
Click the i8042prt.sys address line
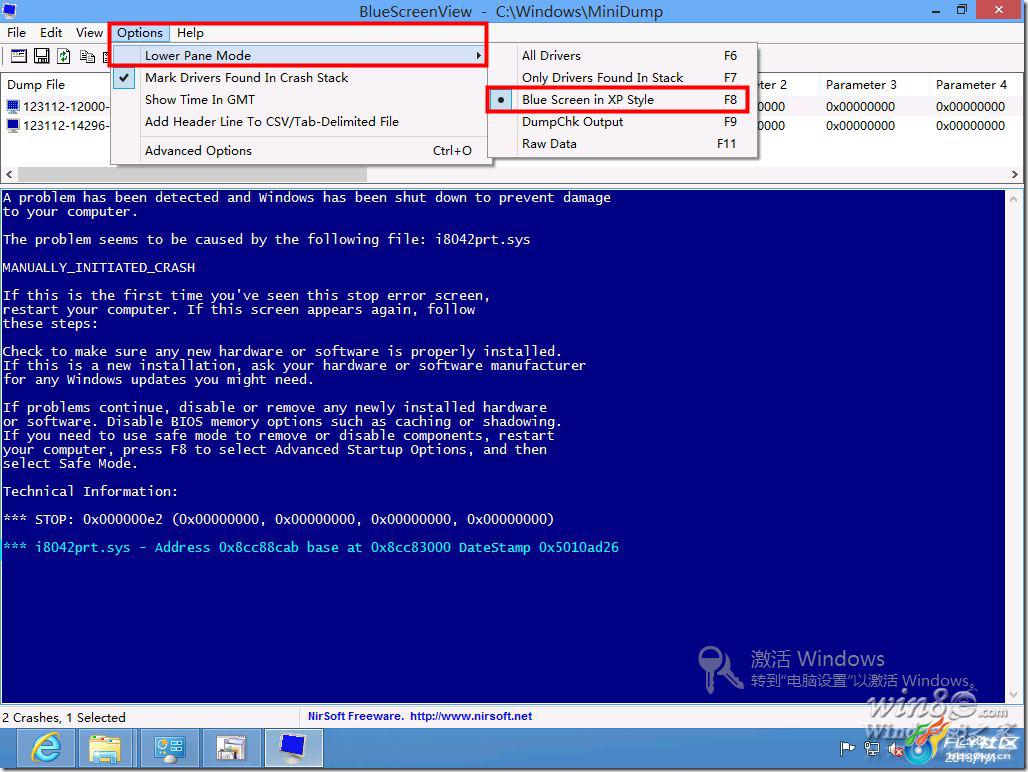click(x=311, y=547)
